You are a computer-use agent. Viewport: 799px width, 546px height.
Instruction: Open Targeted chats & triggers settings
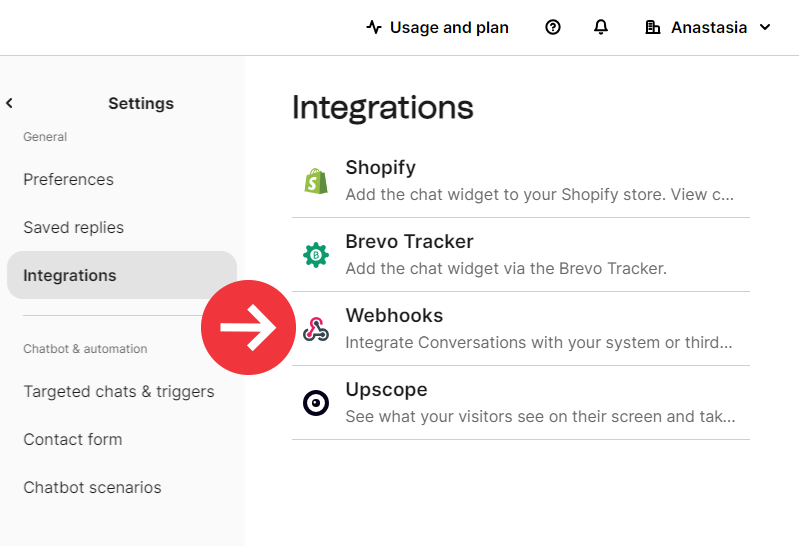tap(119, 392)
